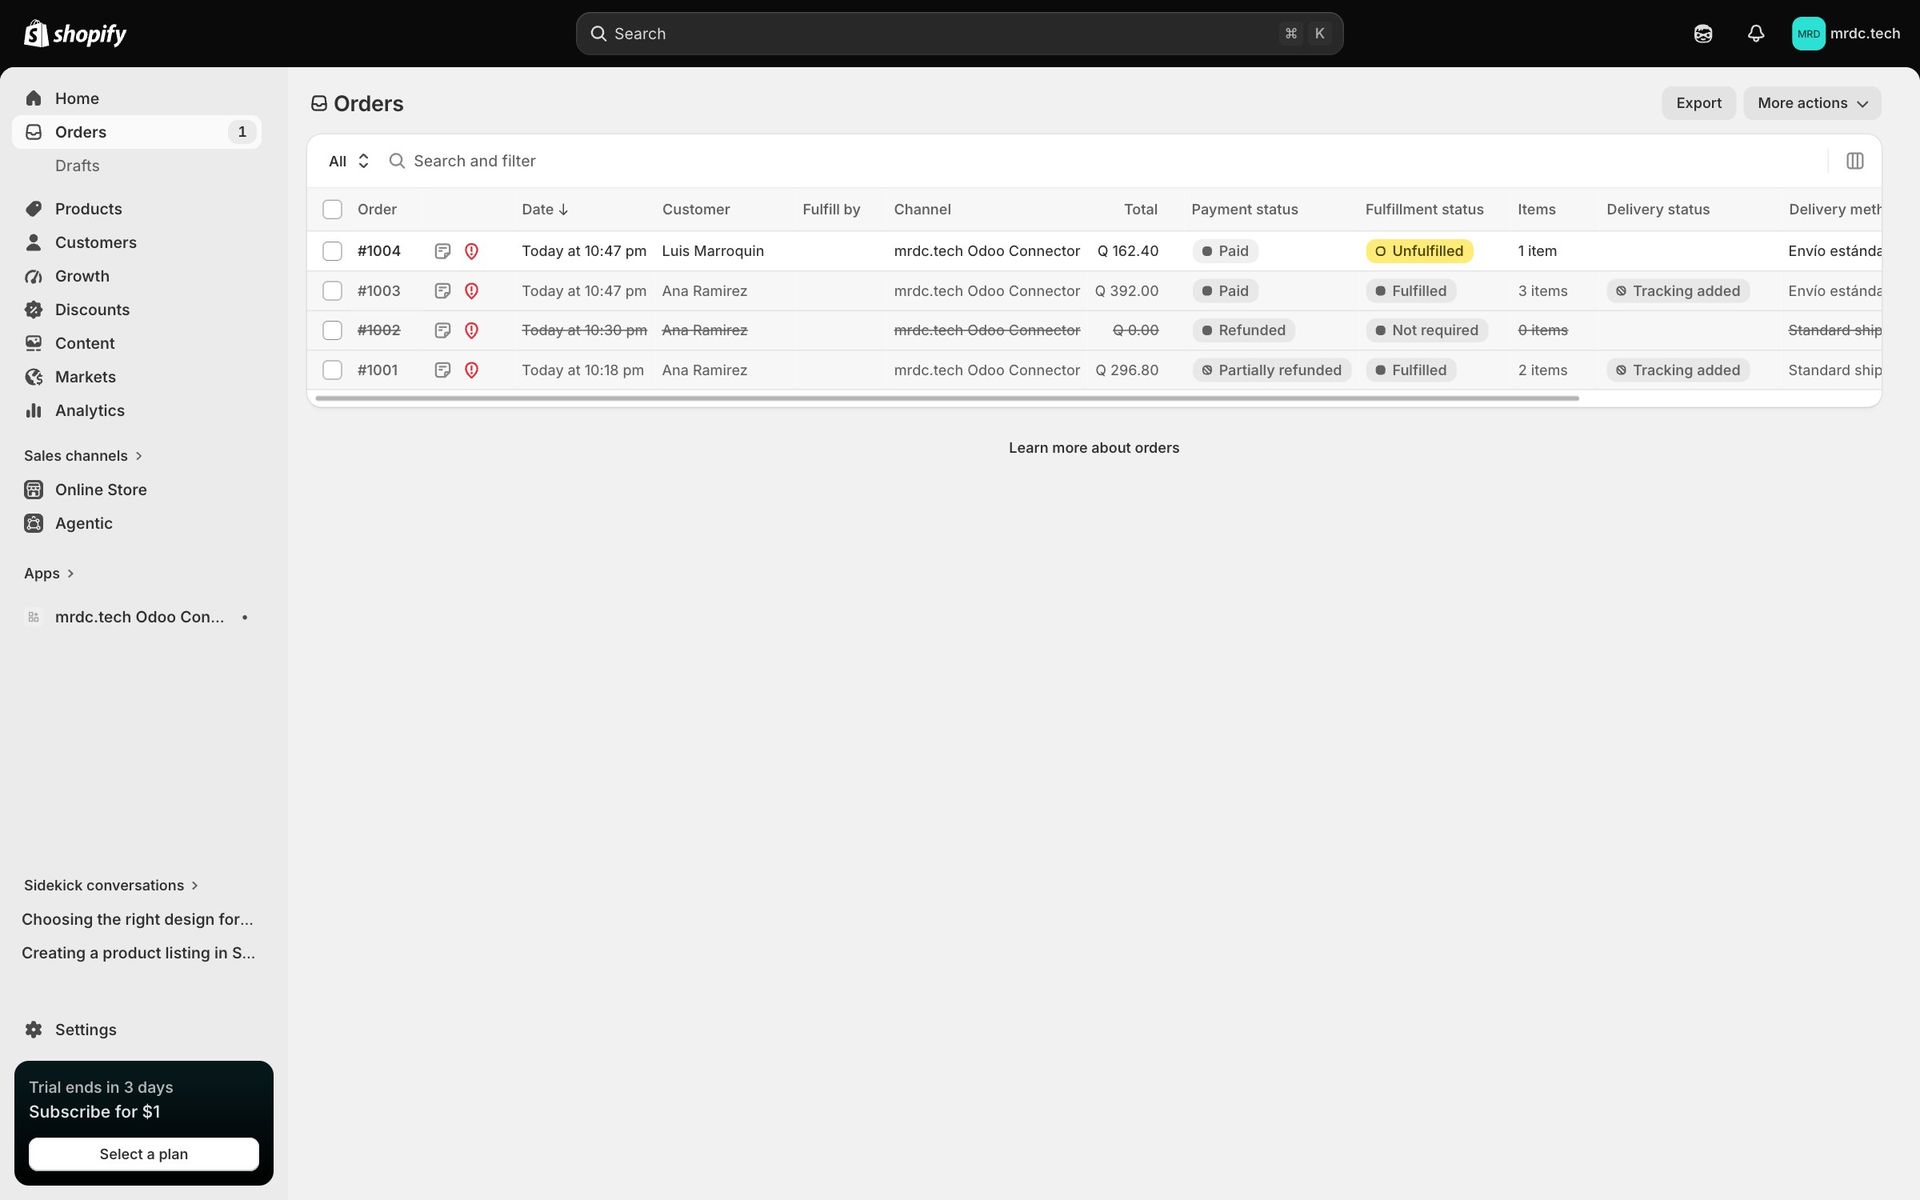Click the Search and filter field

tap(1100, 161)
